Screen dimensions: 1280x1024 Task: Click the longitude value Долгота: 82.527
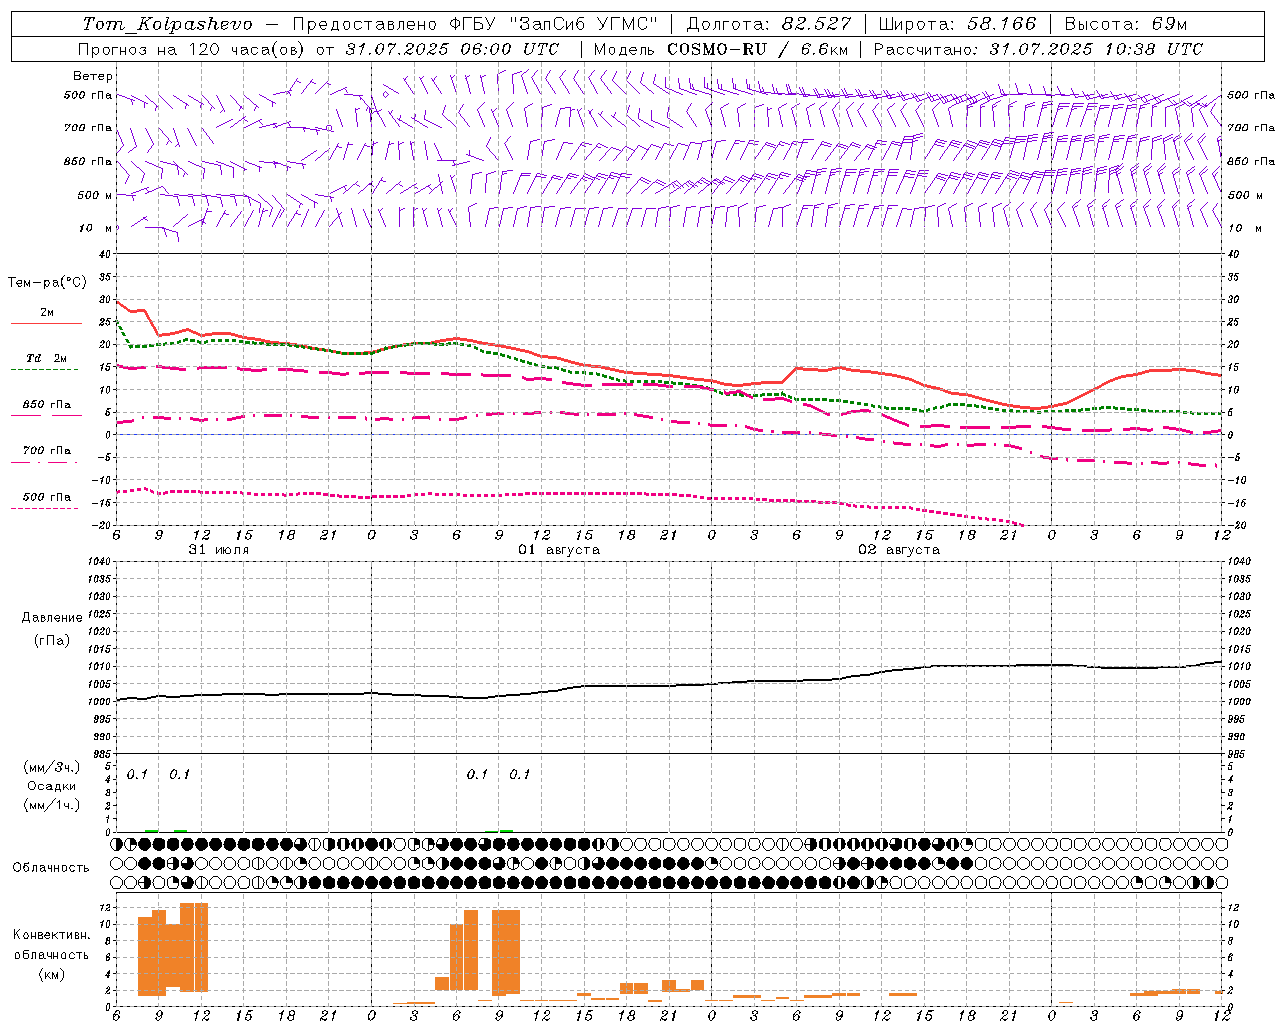[769, 24]
